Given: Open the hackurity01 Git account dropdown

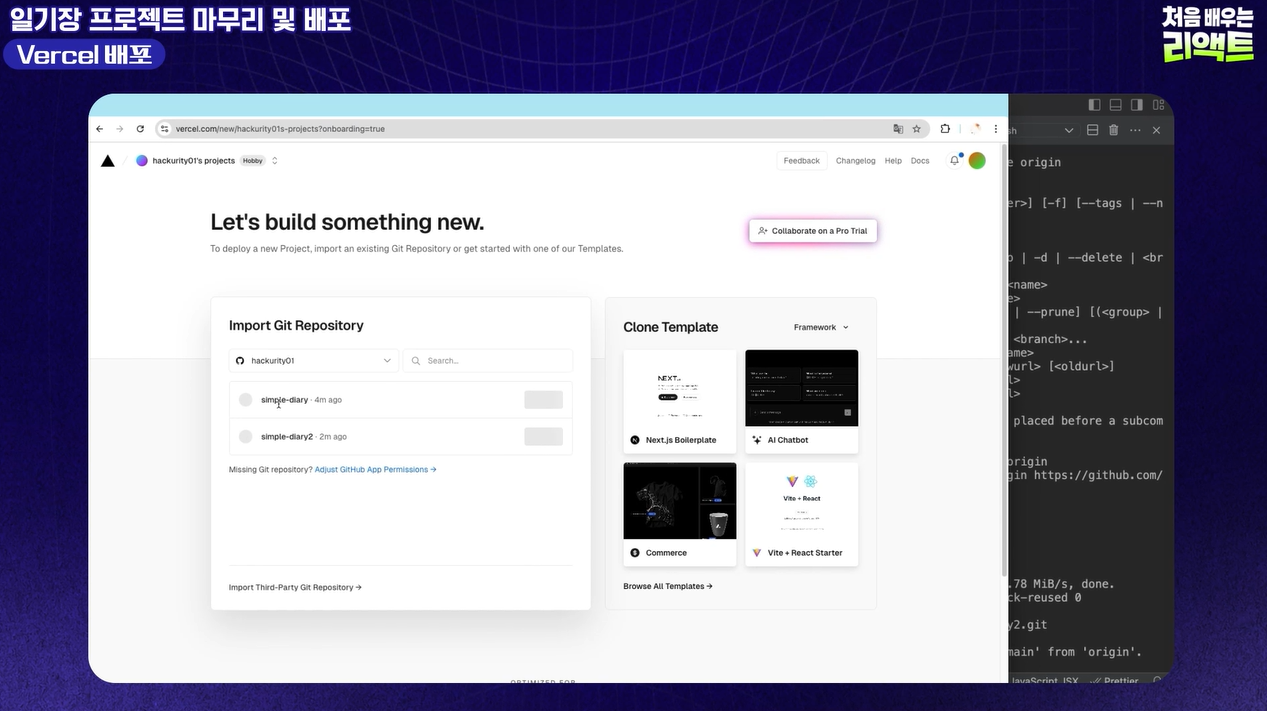Looking at the screenshot, I should click(314, 360).
